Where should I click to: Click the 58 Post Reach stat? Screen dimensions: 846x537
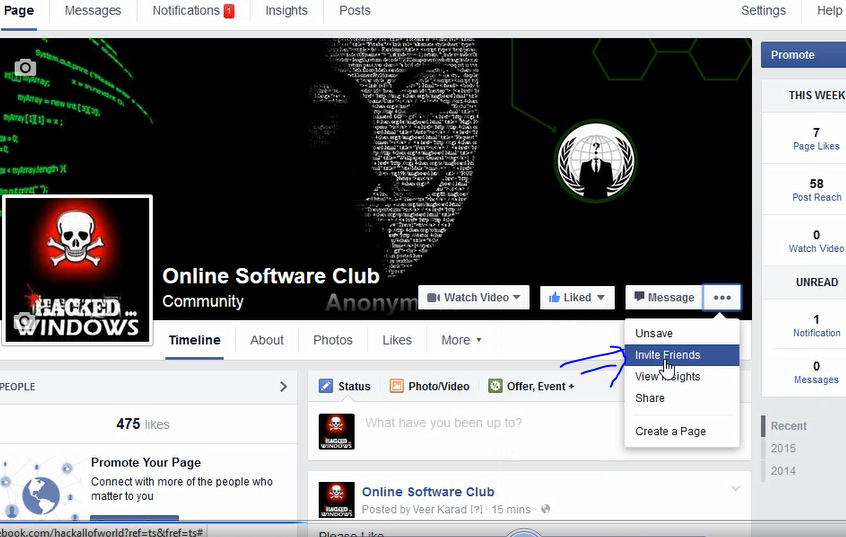pos(816,190)
